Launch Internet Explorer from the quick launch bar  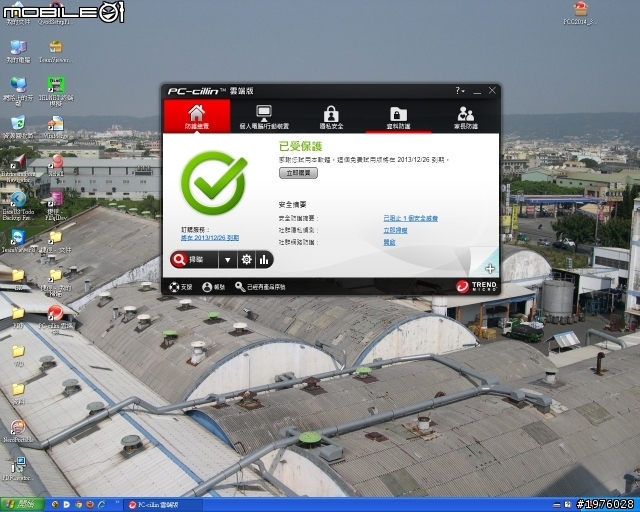tap(101, 505)
